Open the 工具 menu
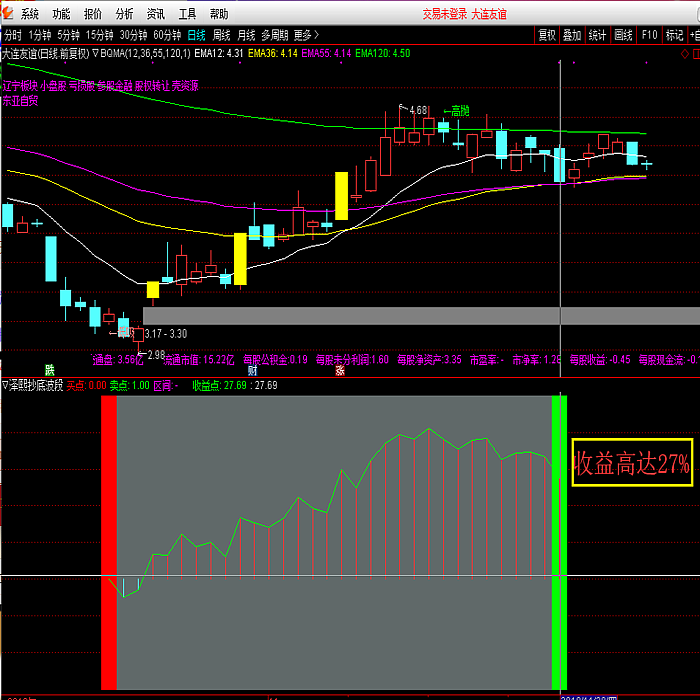 tap(188, 14)
